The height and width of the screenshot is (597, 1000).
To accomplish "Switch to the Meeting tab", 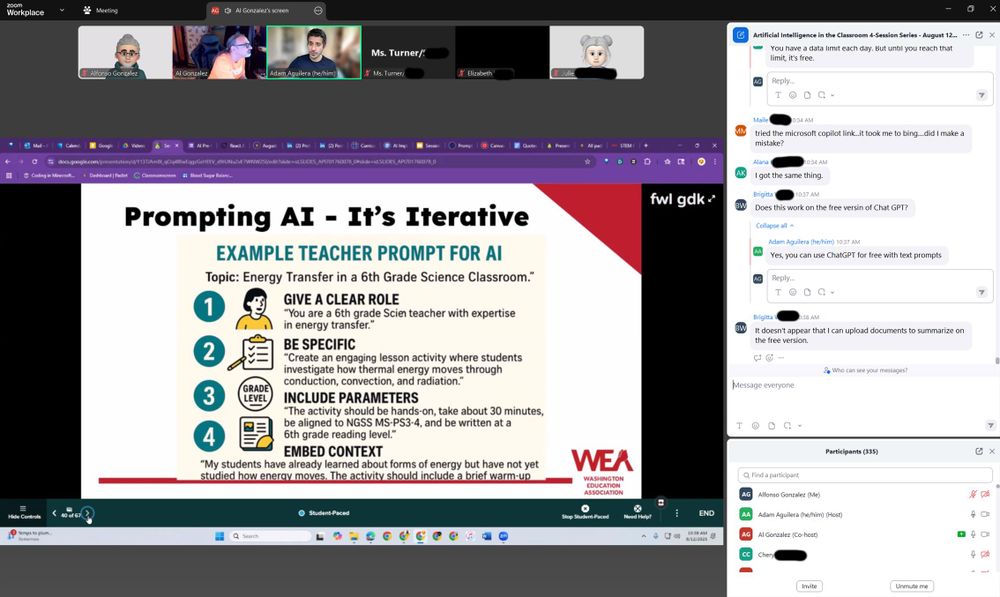I will 101,10.
